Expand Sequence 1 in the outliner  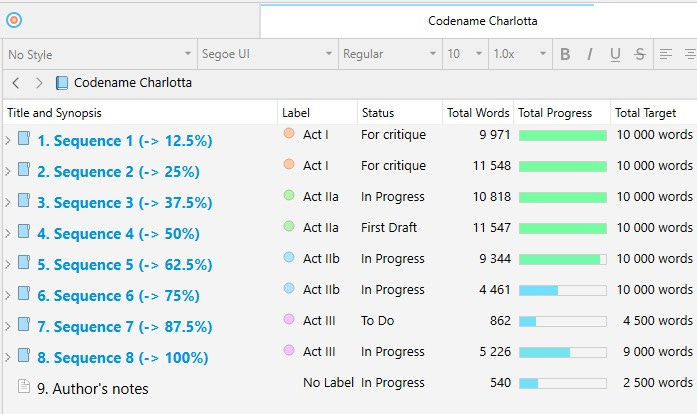[x=8, y=141]
